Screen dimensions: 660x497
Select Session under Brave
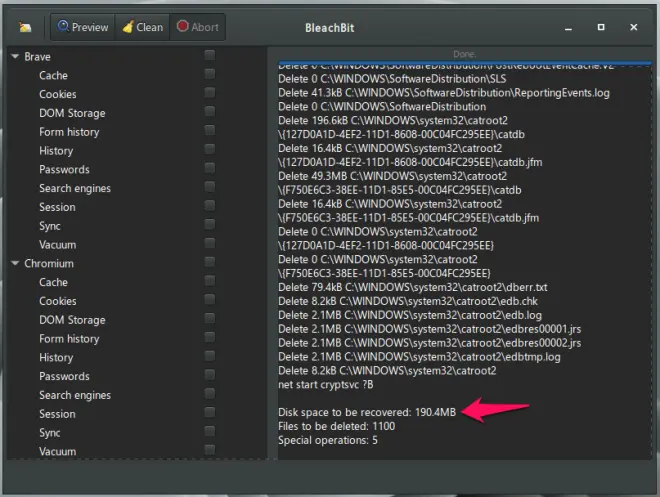coord(57,207)
